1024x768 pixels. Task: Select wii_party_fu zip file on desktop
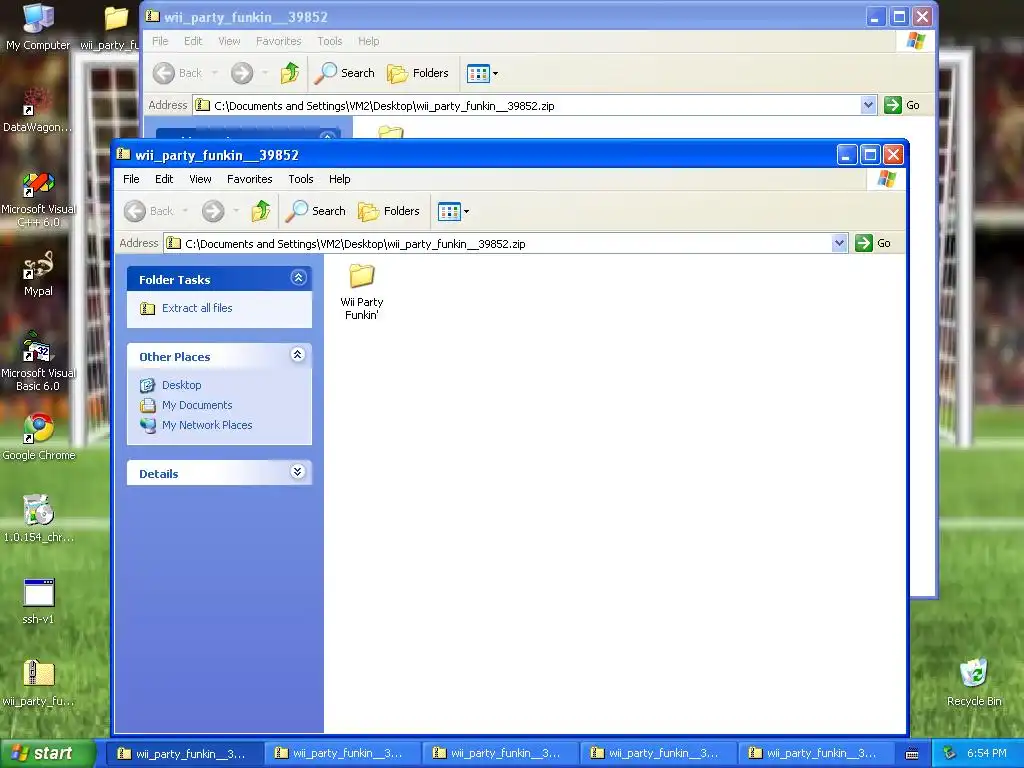pyautogui.click(x=38, y=683)
